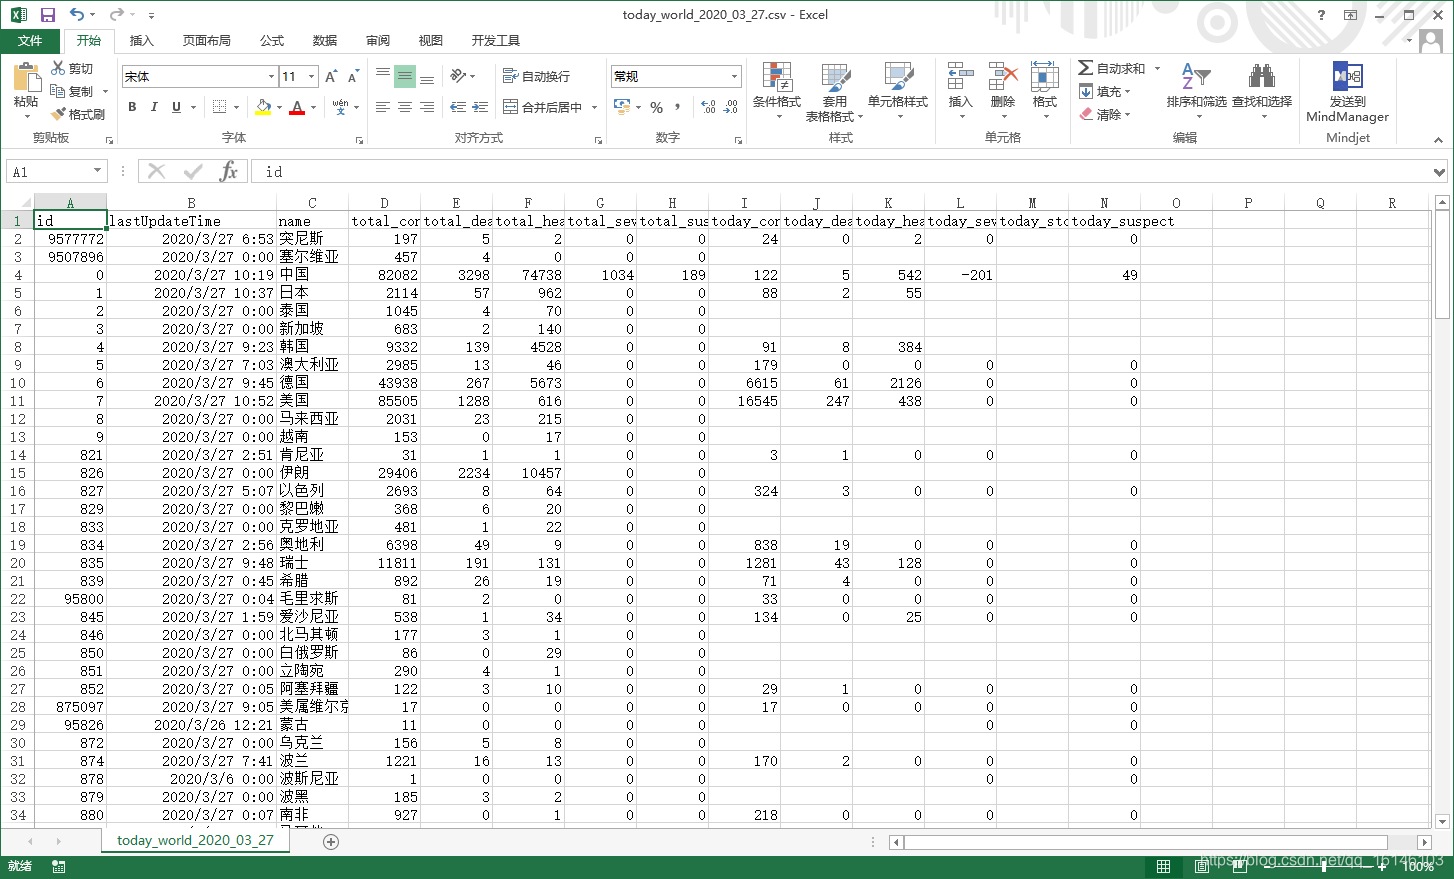Click the zoom slider in status bar
Viewport: 1454px width, 879px height.
click(x=1324, y=866)
